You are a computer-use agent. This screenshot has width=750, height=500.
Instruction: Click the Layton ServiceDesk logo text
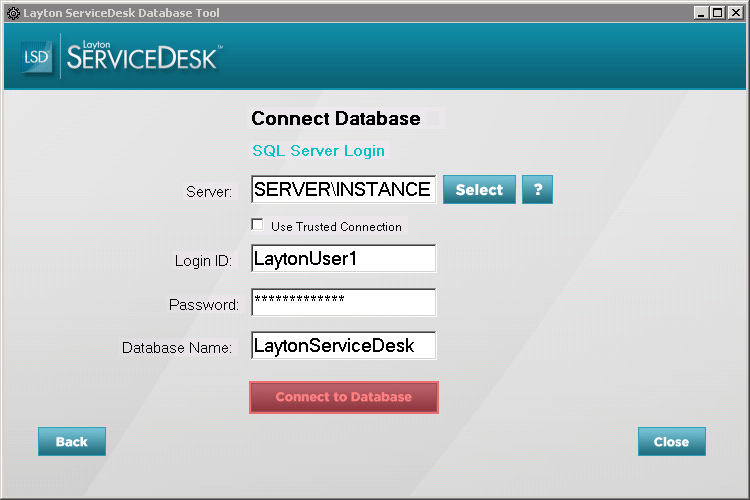(143, 56)
